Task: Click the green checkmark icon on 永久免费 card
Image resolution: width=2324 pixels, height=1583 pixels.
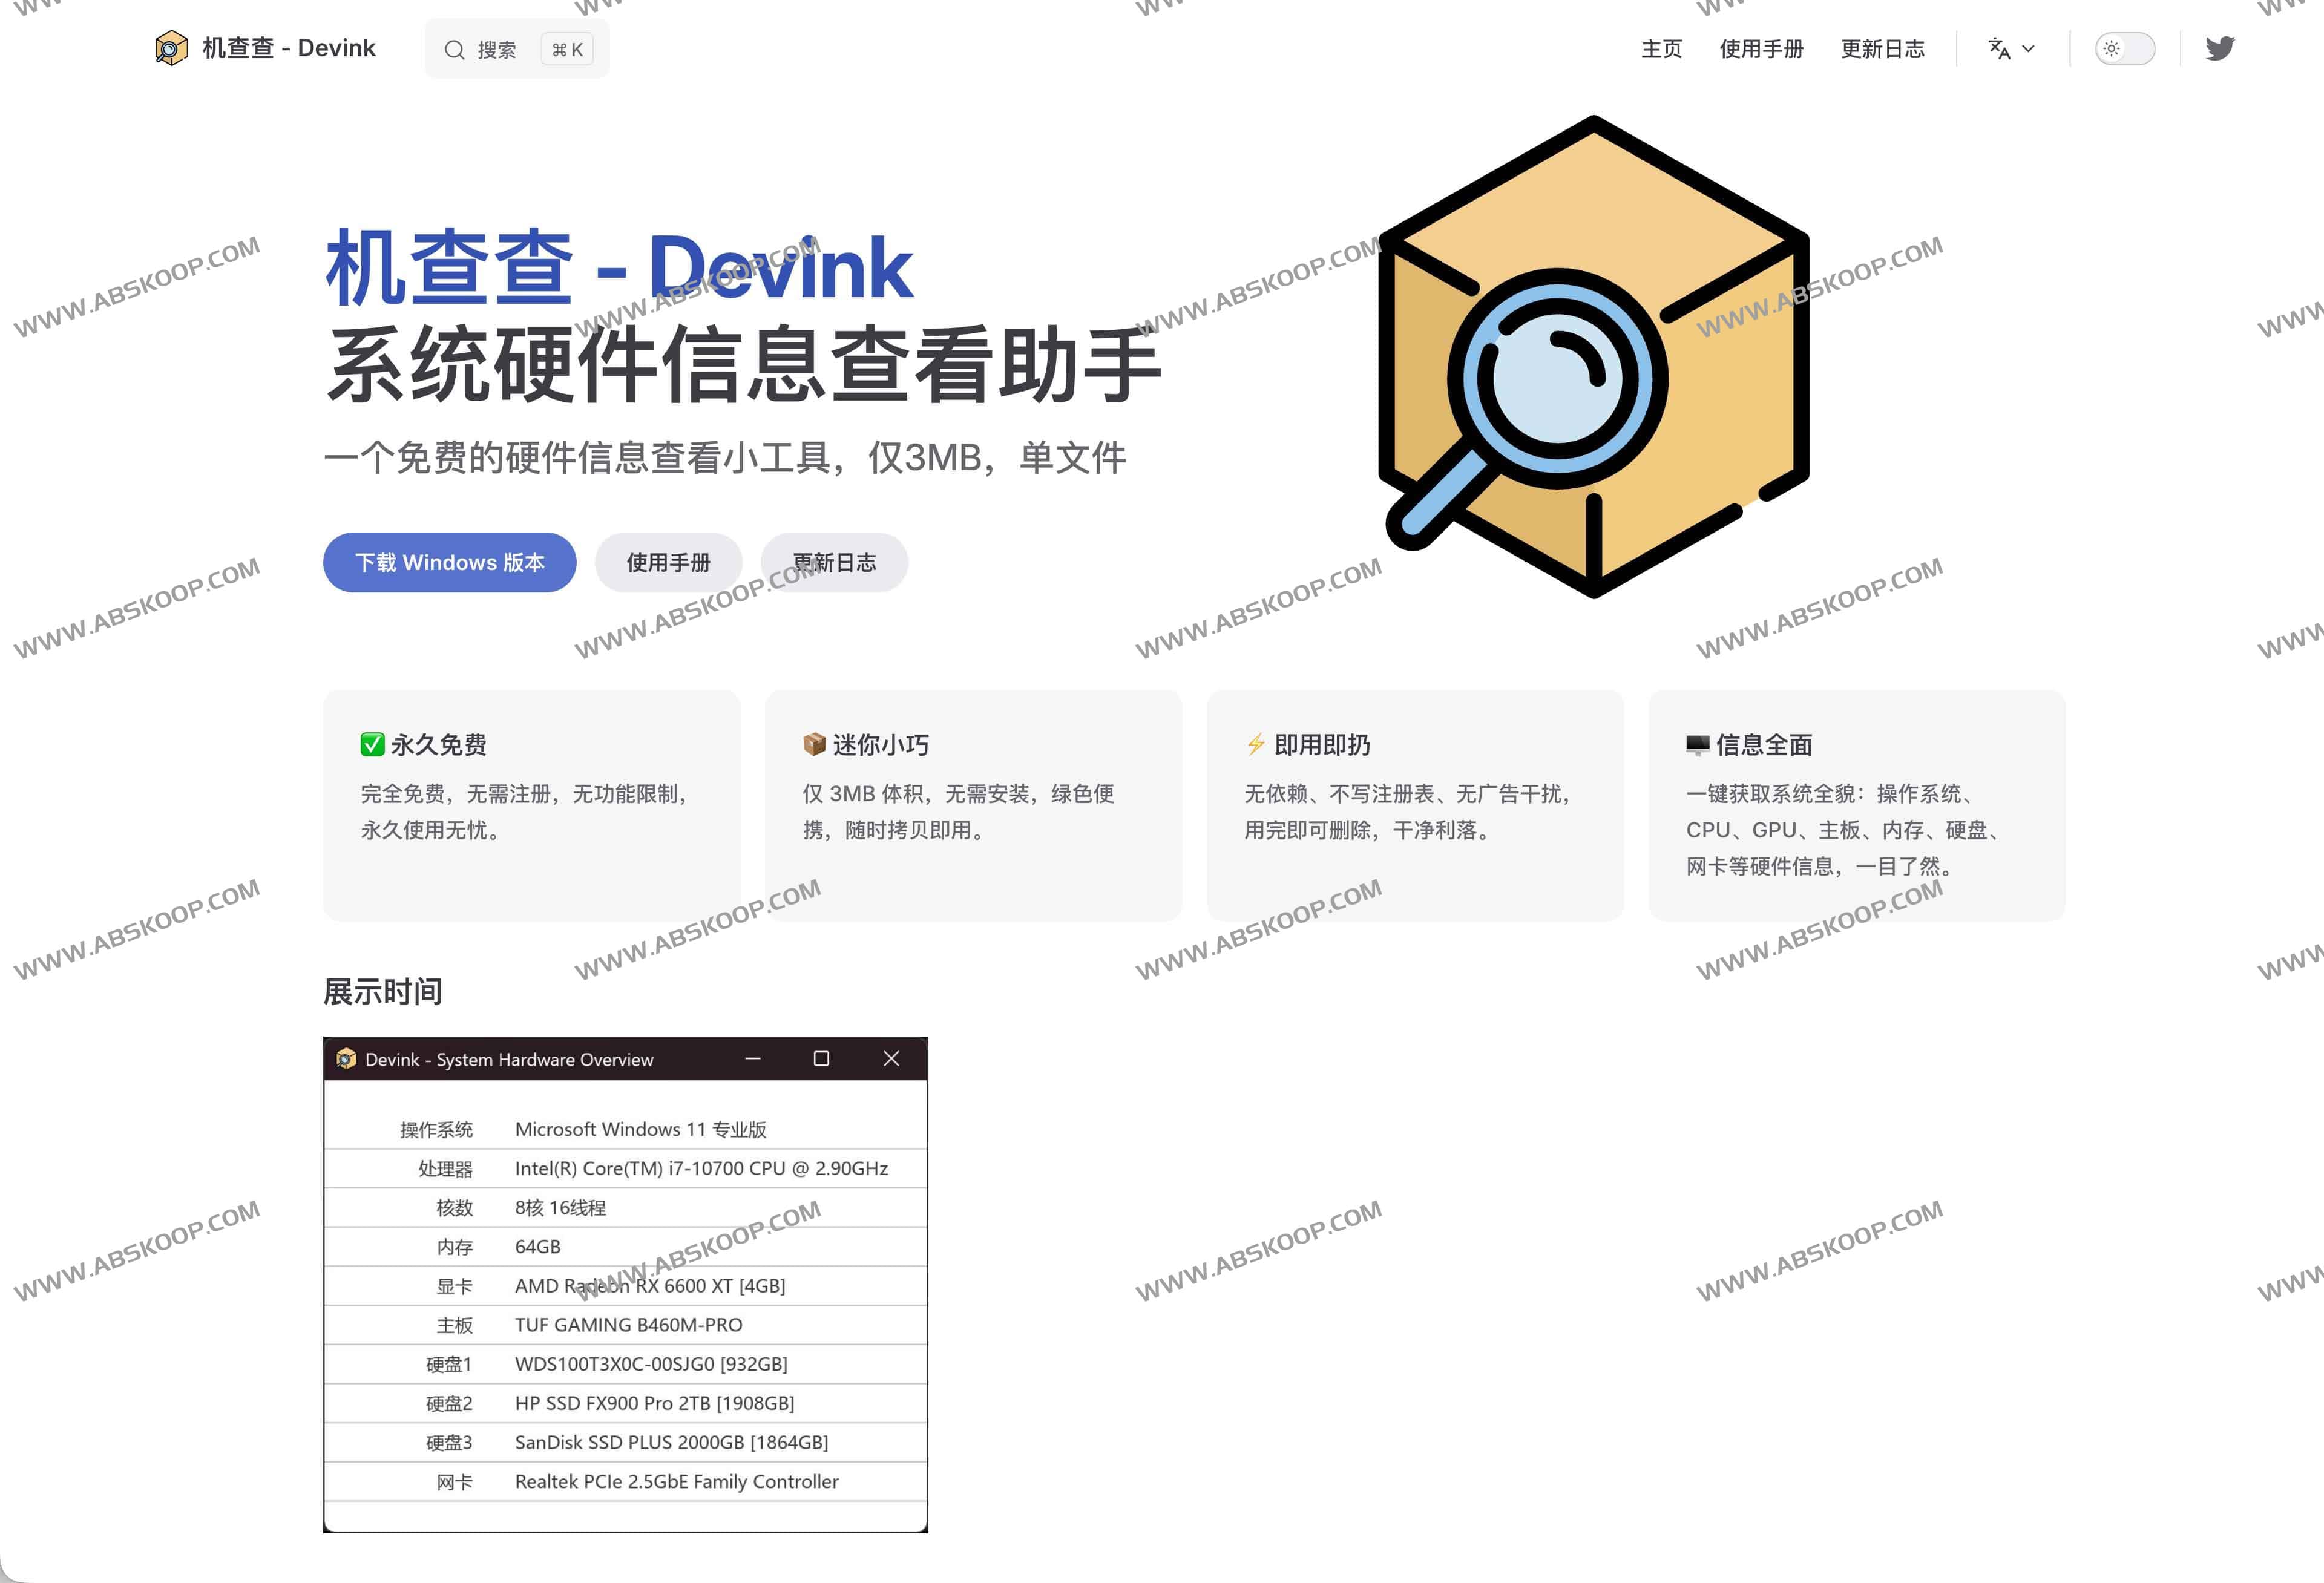Action: tap(372, 744)
